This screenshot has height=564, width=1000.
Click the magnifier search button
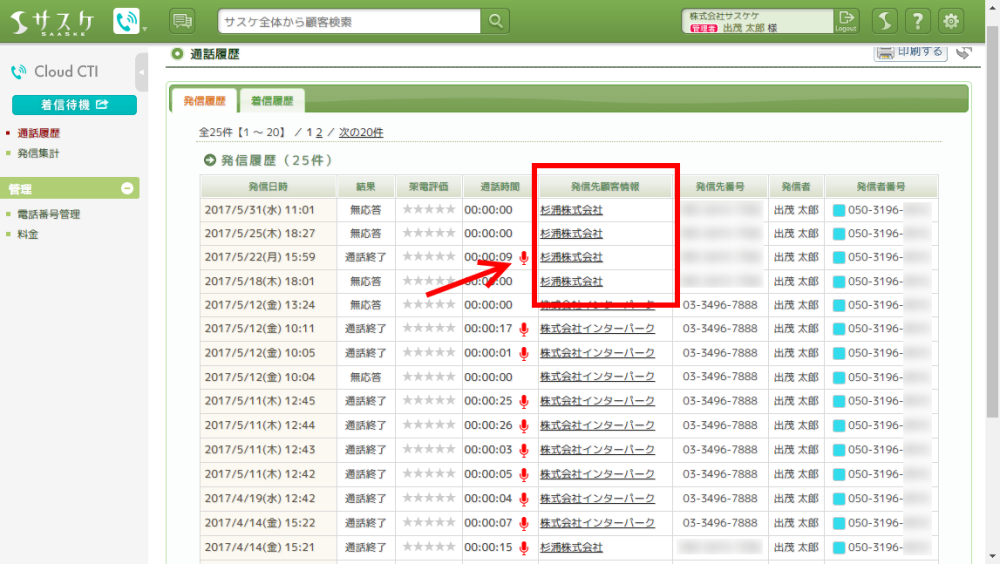[x=495, y=21]
